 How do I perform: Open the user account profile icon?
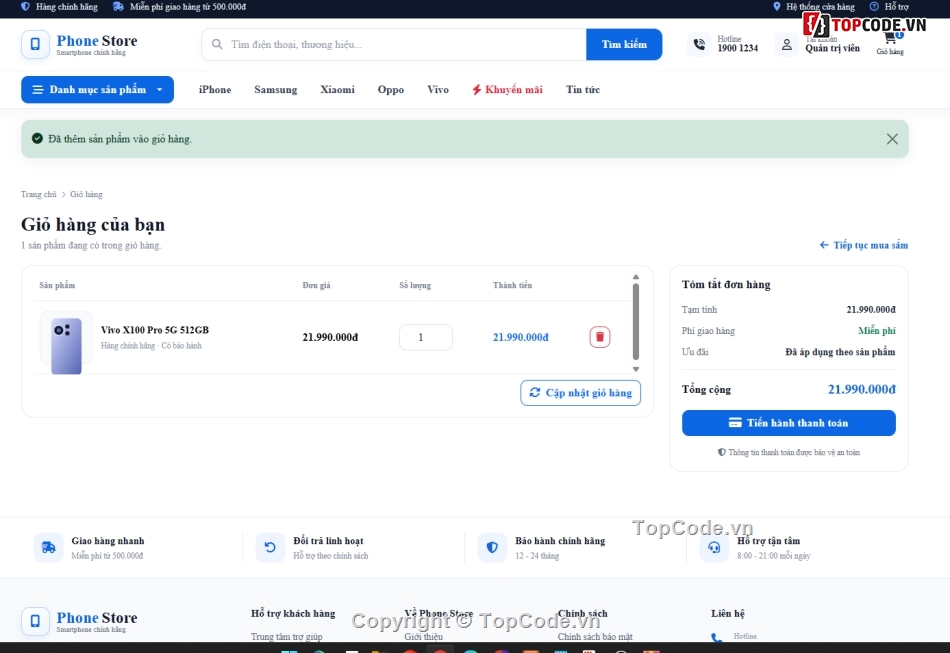pos(786,44)
